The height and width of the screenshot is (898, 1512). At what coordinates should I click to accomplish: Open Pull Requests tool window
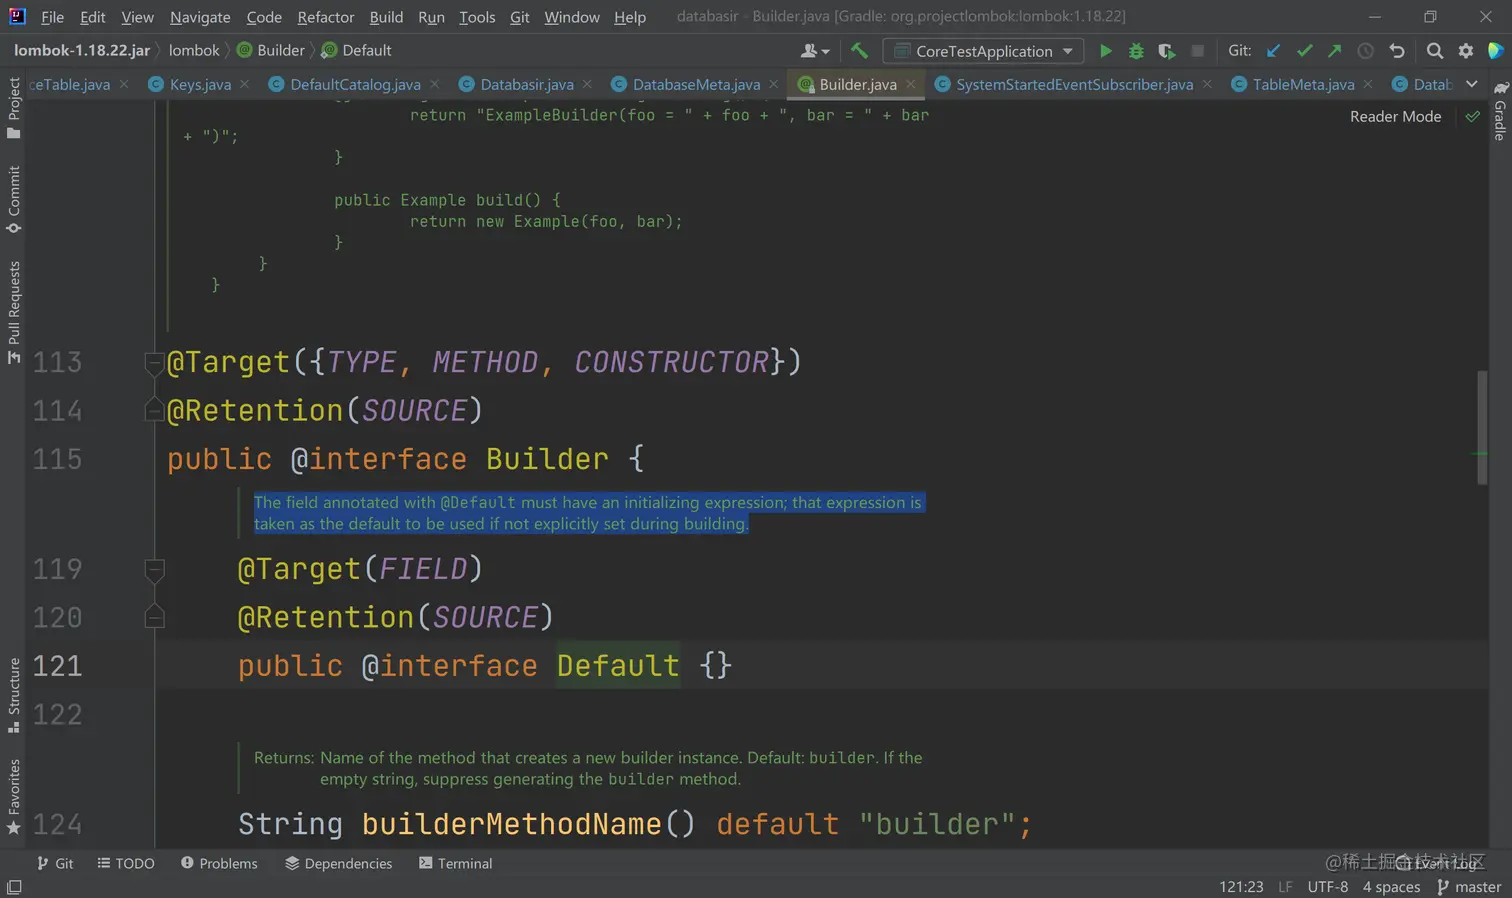point(13,312)
